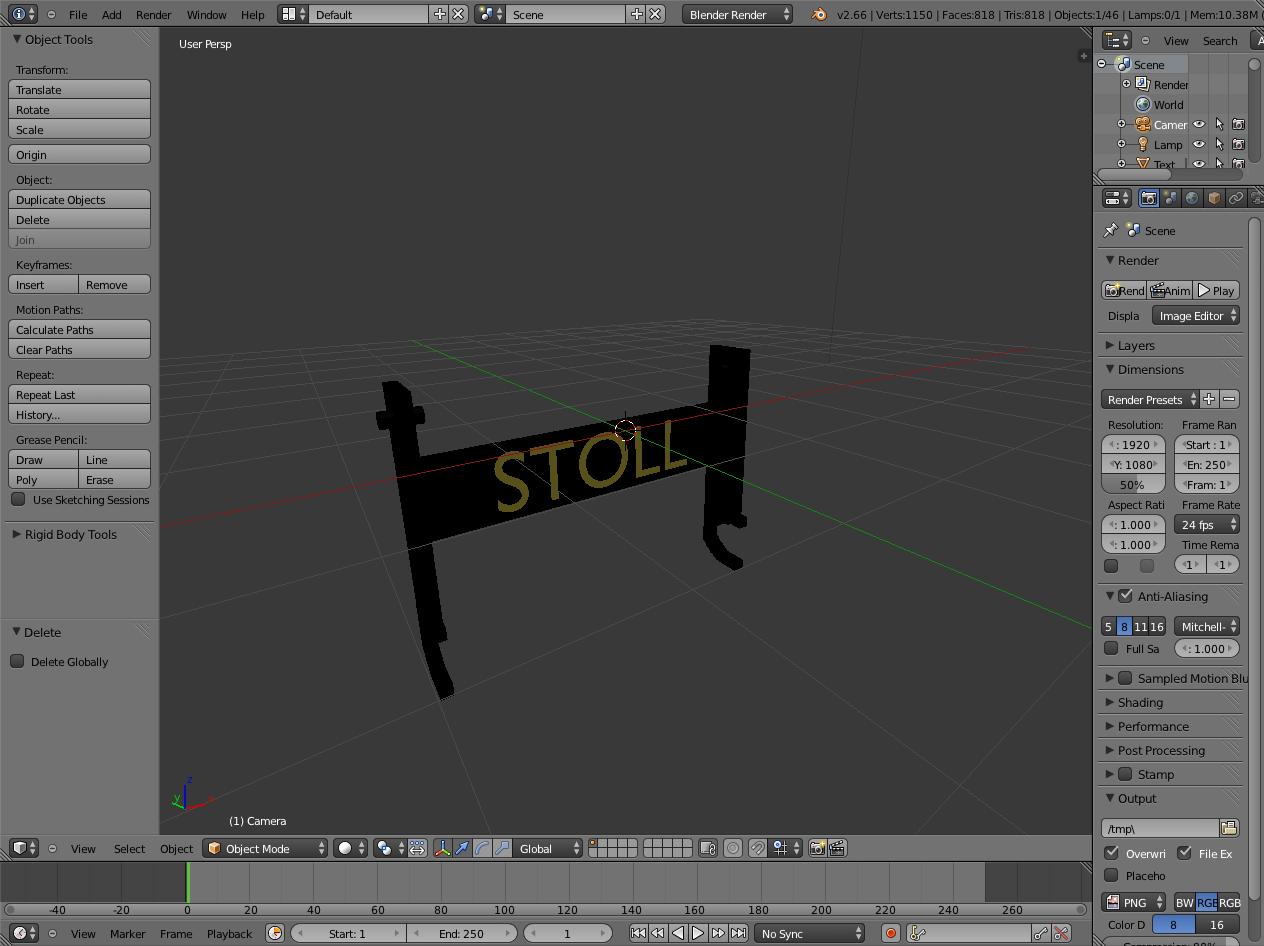Image resolution: width=1264 pixels, height=946 pixels.
Task: Click the OpenGL render active viewport camera icon
Action: (817, 848)
